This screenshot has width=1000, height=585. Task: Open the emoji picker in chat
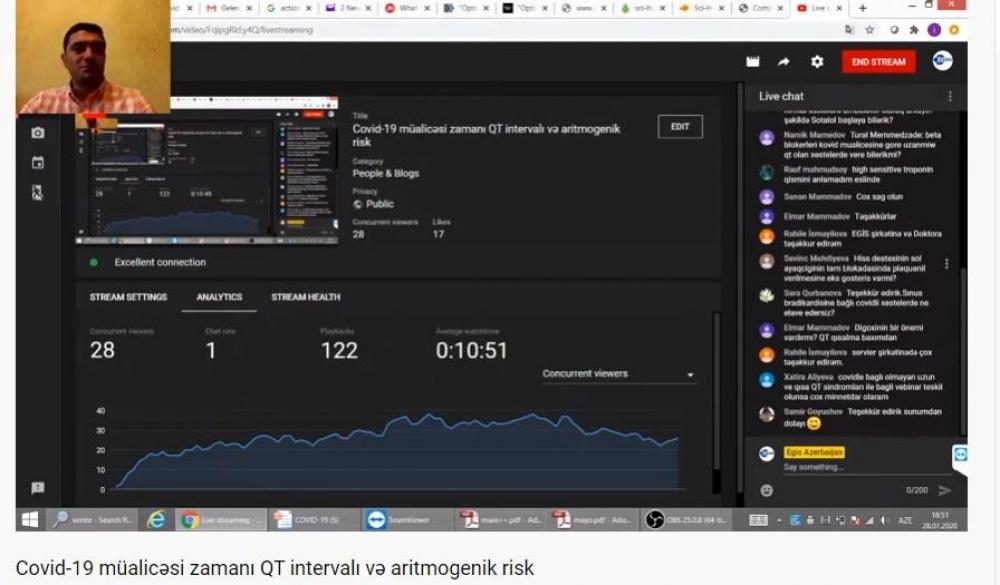(767, 491)
